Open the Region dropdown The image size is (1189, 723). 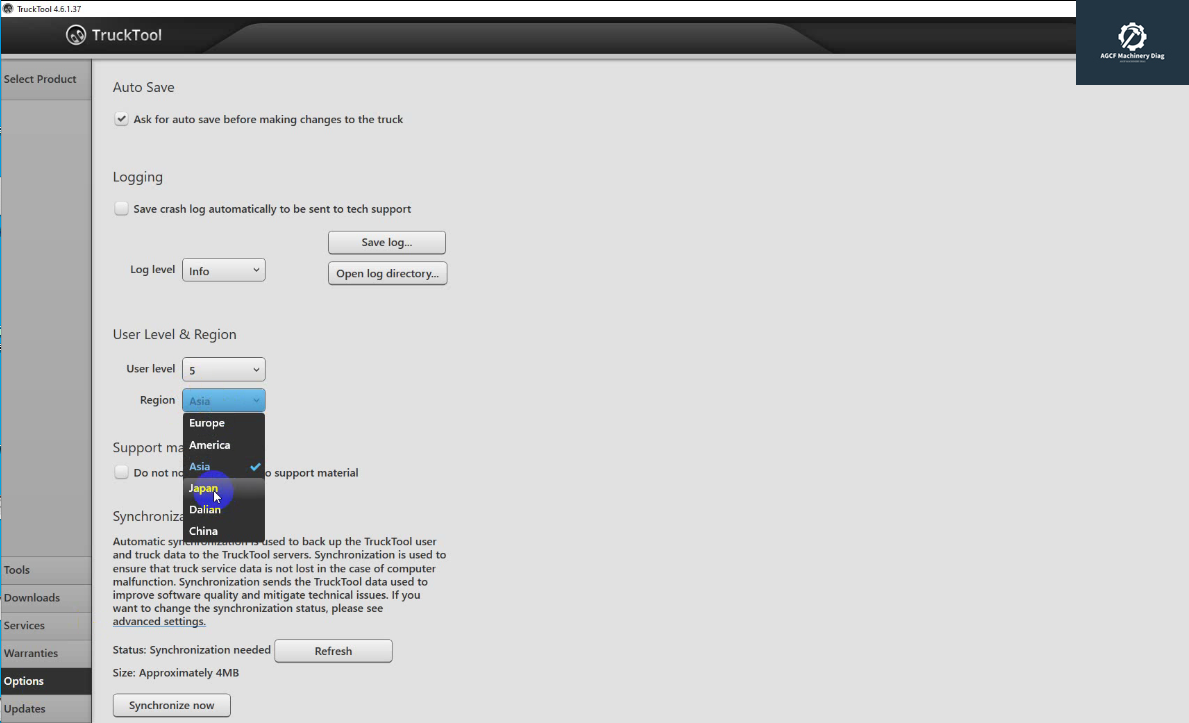click(223, 399)
